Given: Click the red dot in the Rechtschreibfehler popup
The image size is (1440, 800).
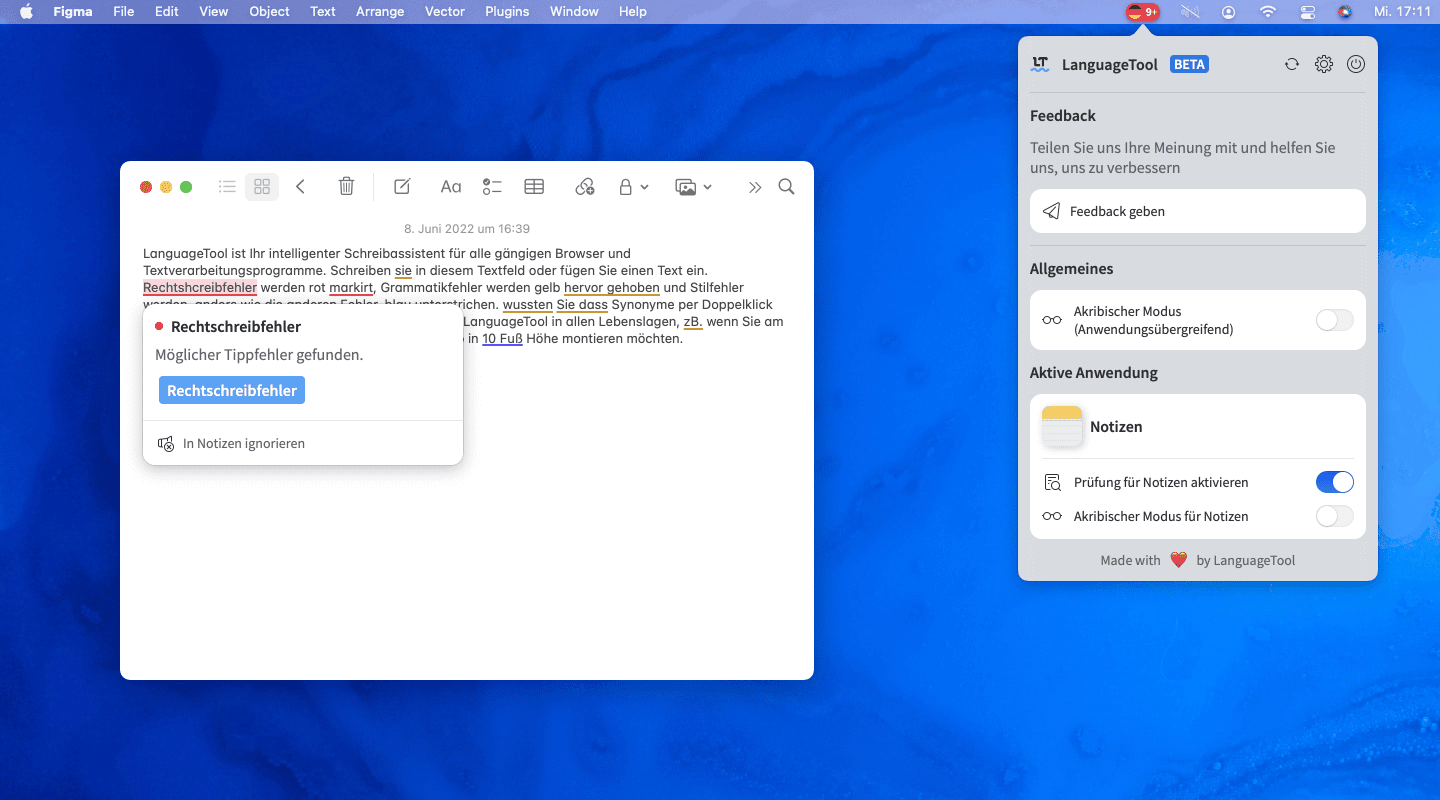Looking at the screenshot, I should (x=159, y=326).
